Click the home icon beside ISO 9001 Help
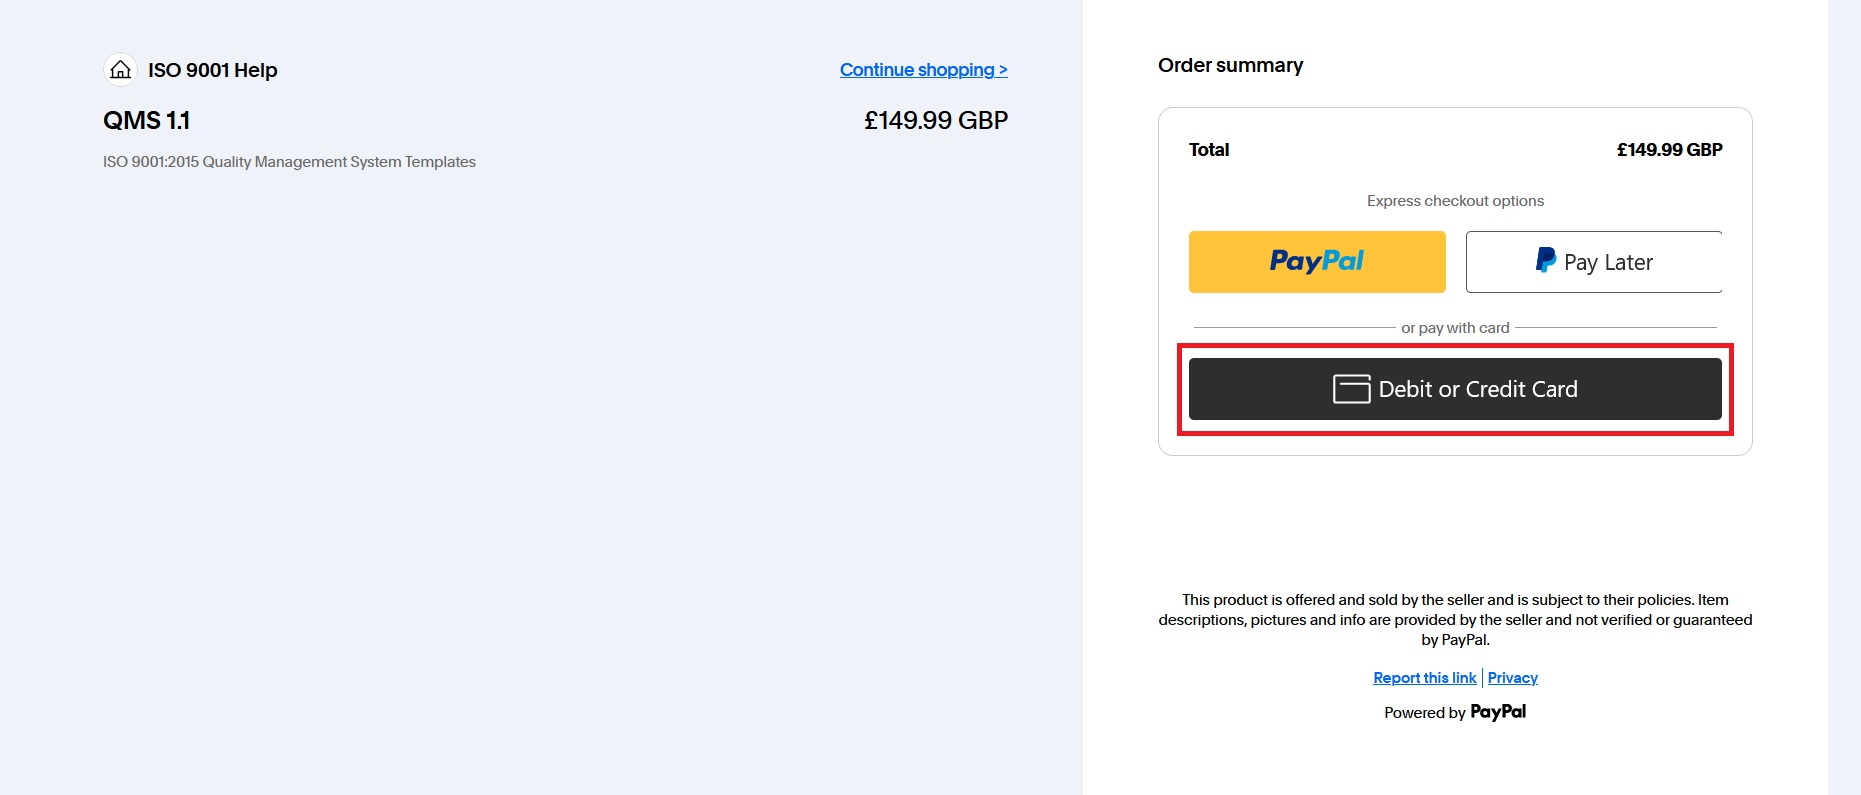The width and height of the screenshot is (1861, 795). coord(120,70)
